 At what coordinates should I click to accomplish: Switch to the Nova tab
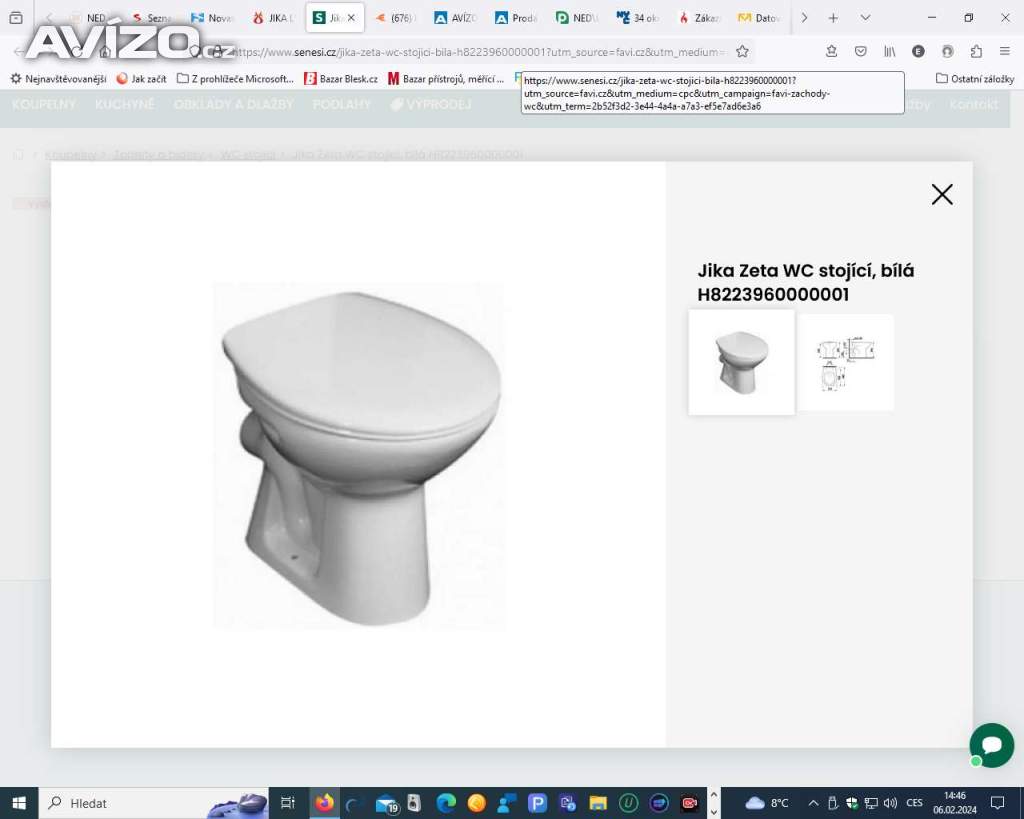[213, 18]
